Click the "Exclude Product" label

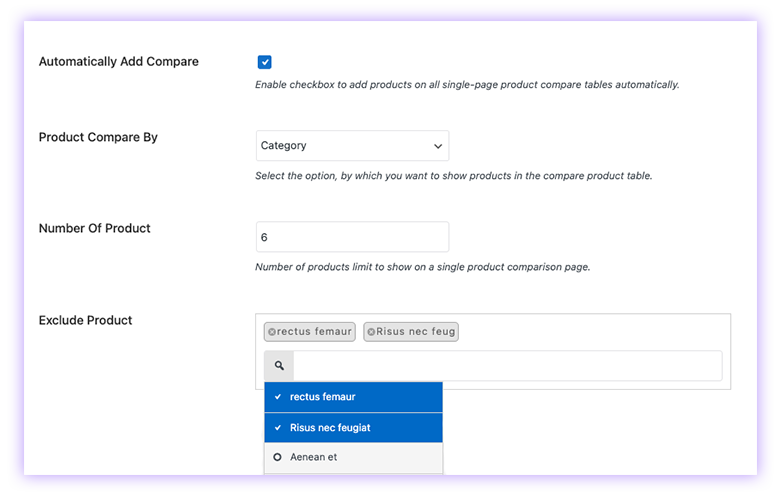pyautogui.click(x=85, y=321)
